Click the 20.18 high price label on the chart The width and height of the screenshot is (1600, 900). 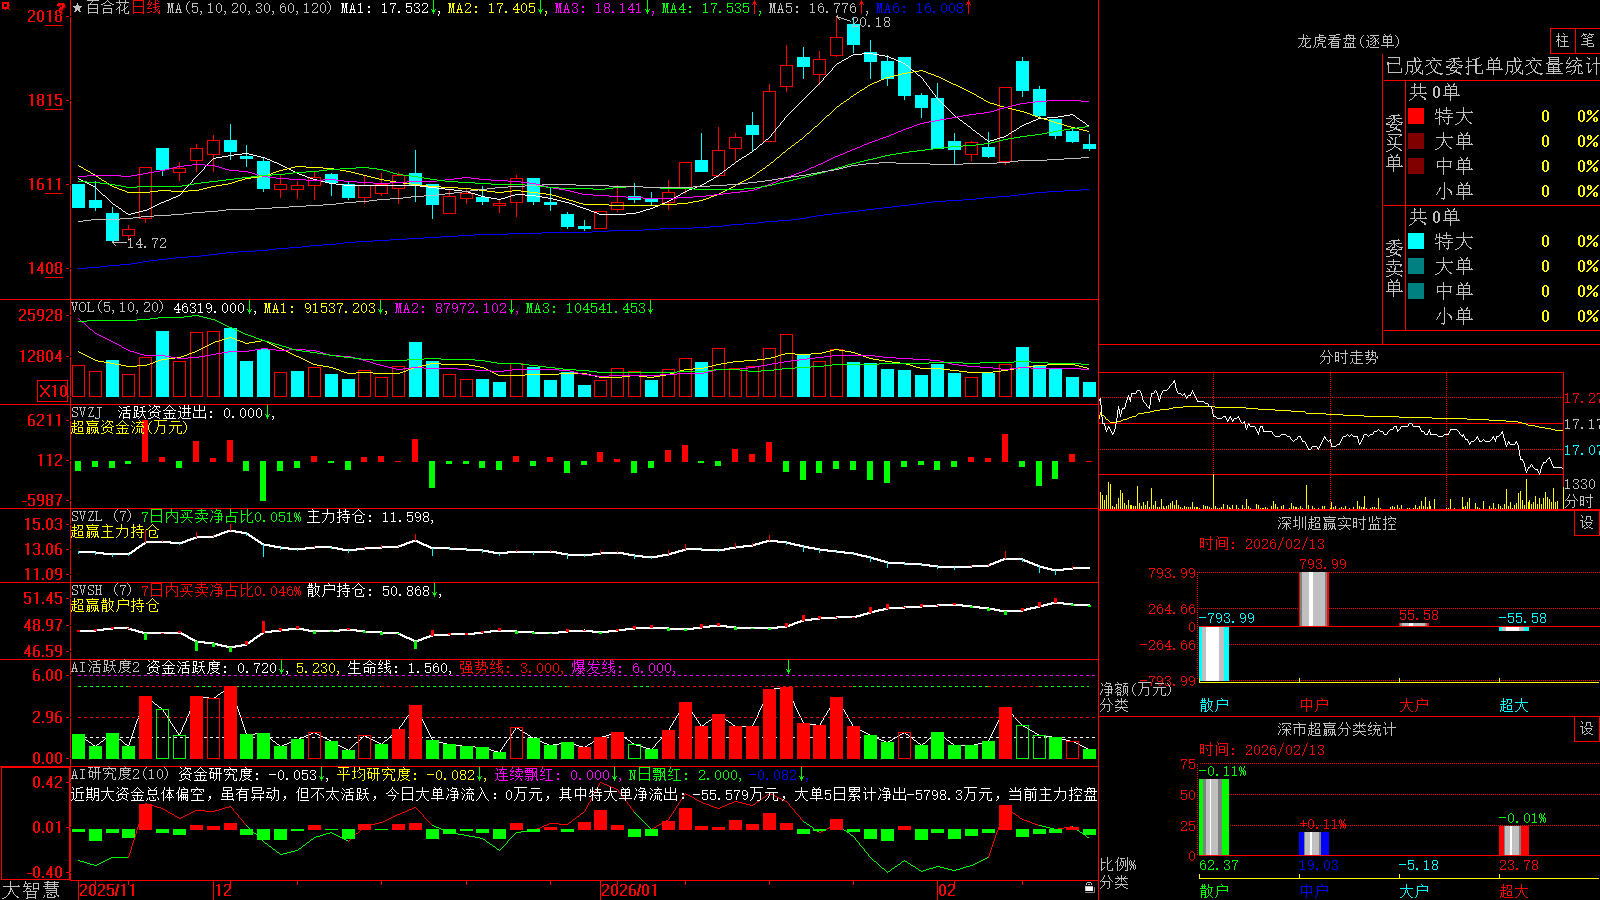coord(870,22)
